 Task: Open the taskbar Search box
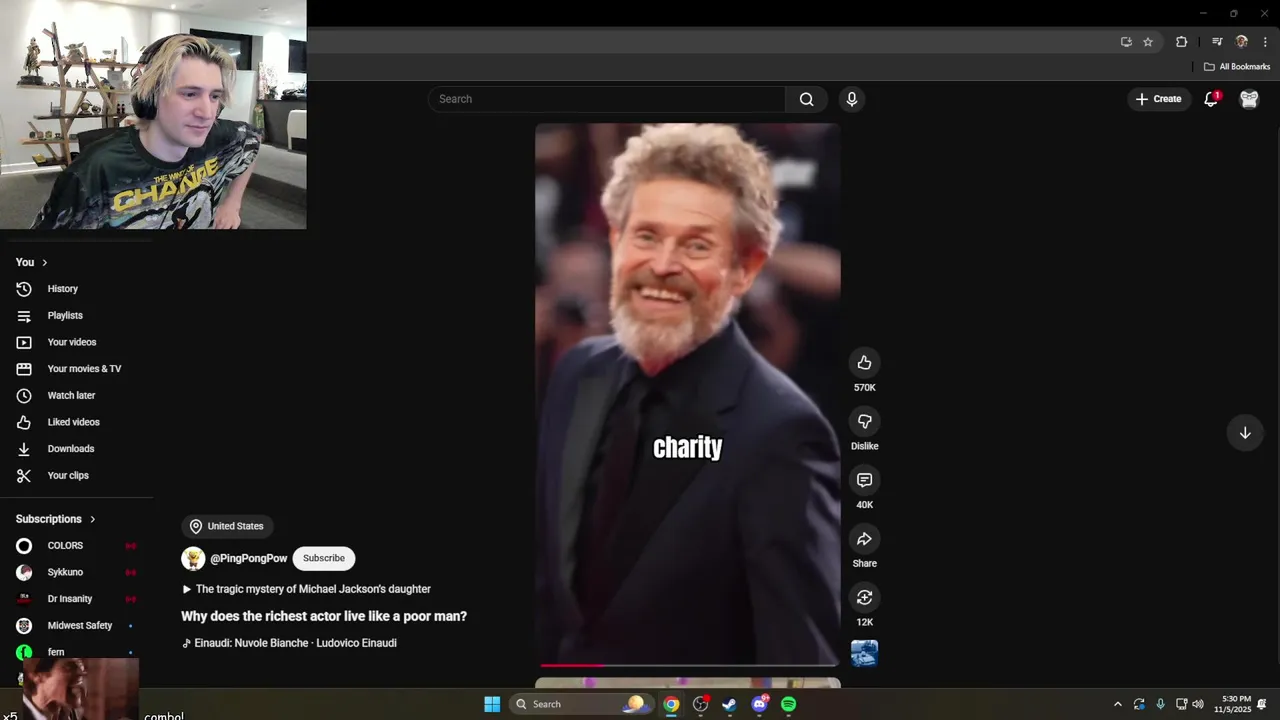[x=580, y=704]
